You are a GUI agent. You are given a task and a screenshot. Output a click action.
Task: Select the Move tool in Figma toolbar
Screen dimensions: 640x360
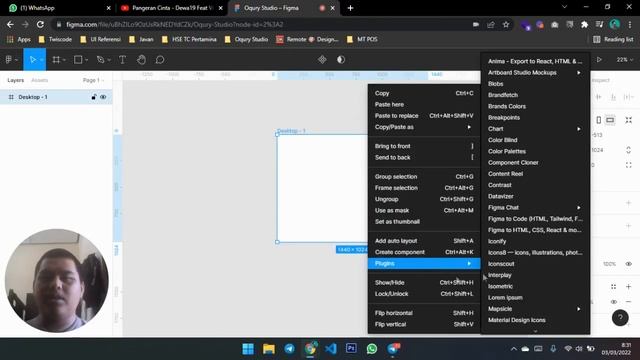33,60
